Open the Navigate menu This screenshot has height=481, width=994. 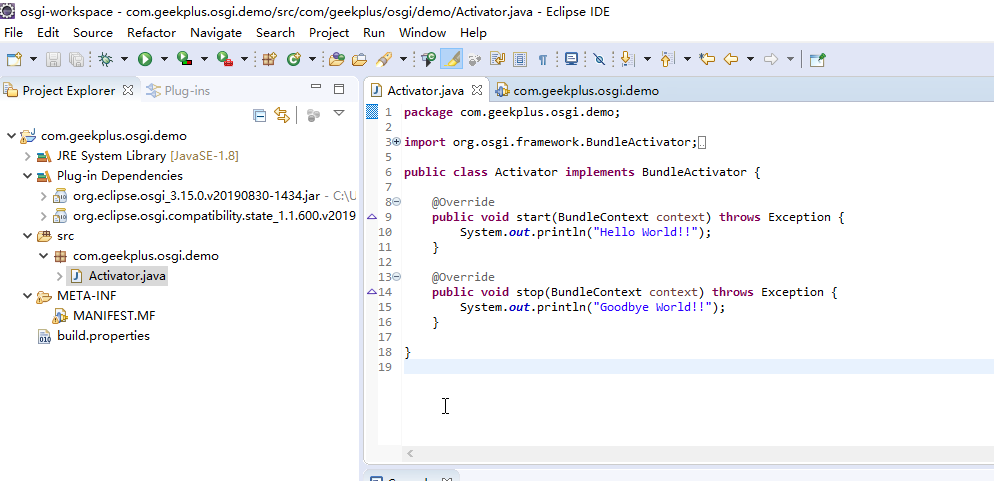(x=216, y=33)
